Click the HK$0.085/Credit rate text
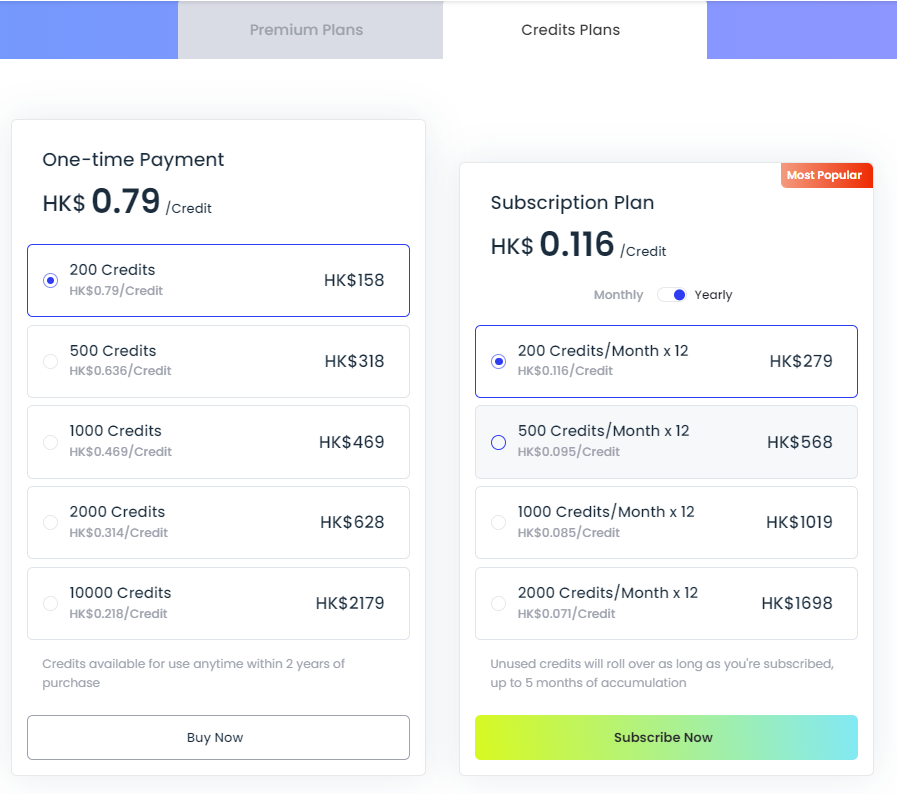 (x=569, y=533)
